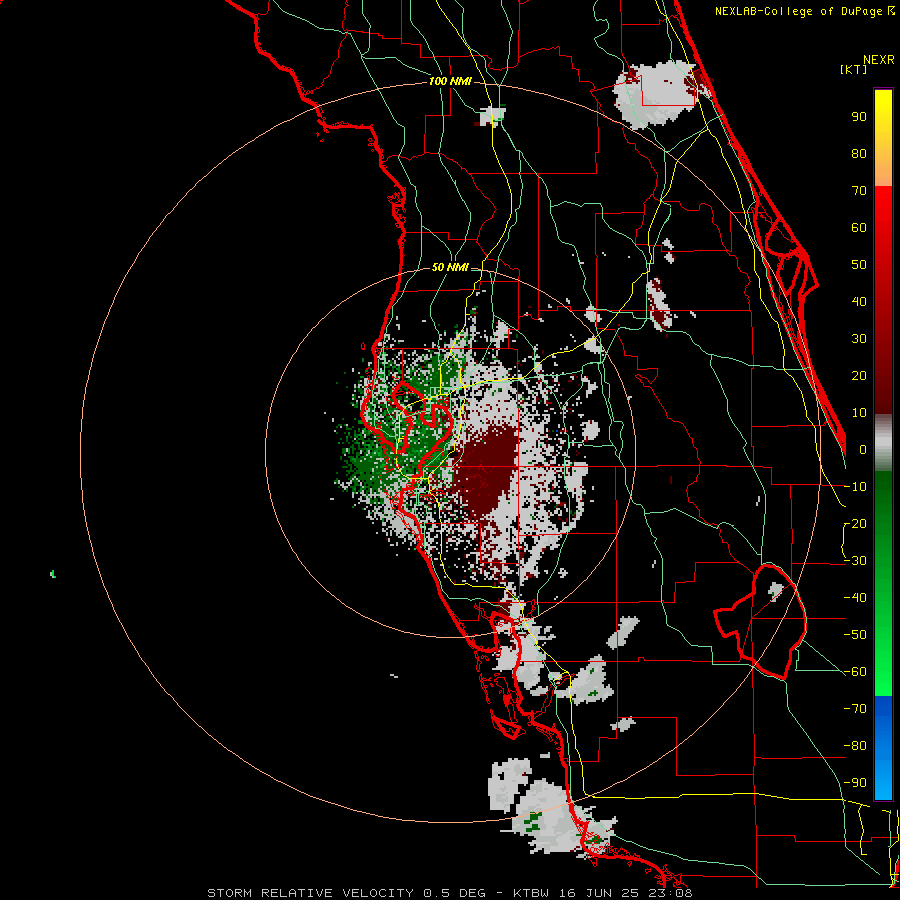900x900 pixels.
Task: Click the gray zero-velocity segment of color bar
Action: 883,443
